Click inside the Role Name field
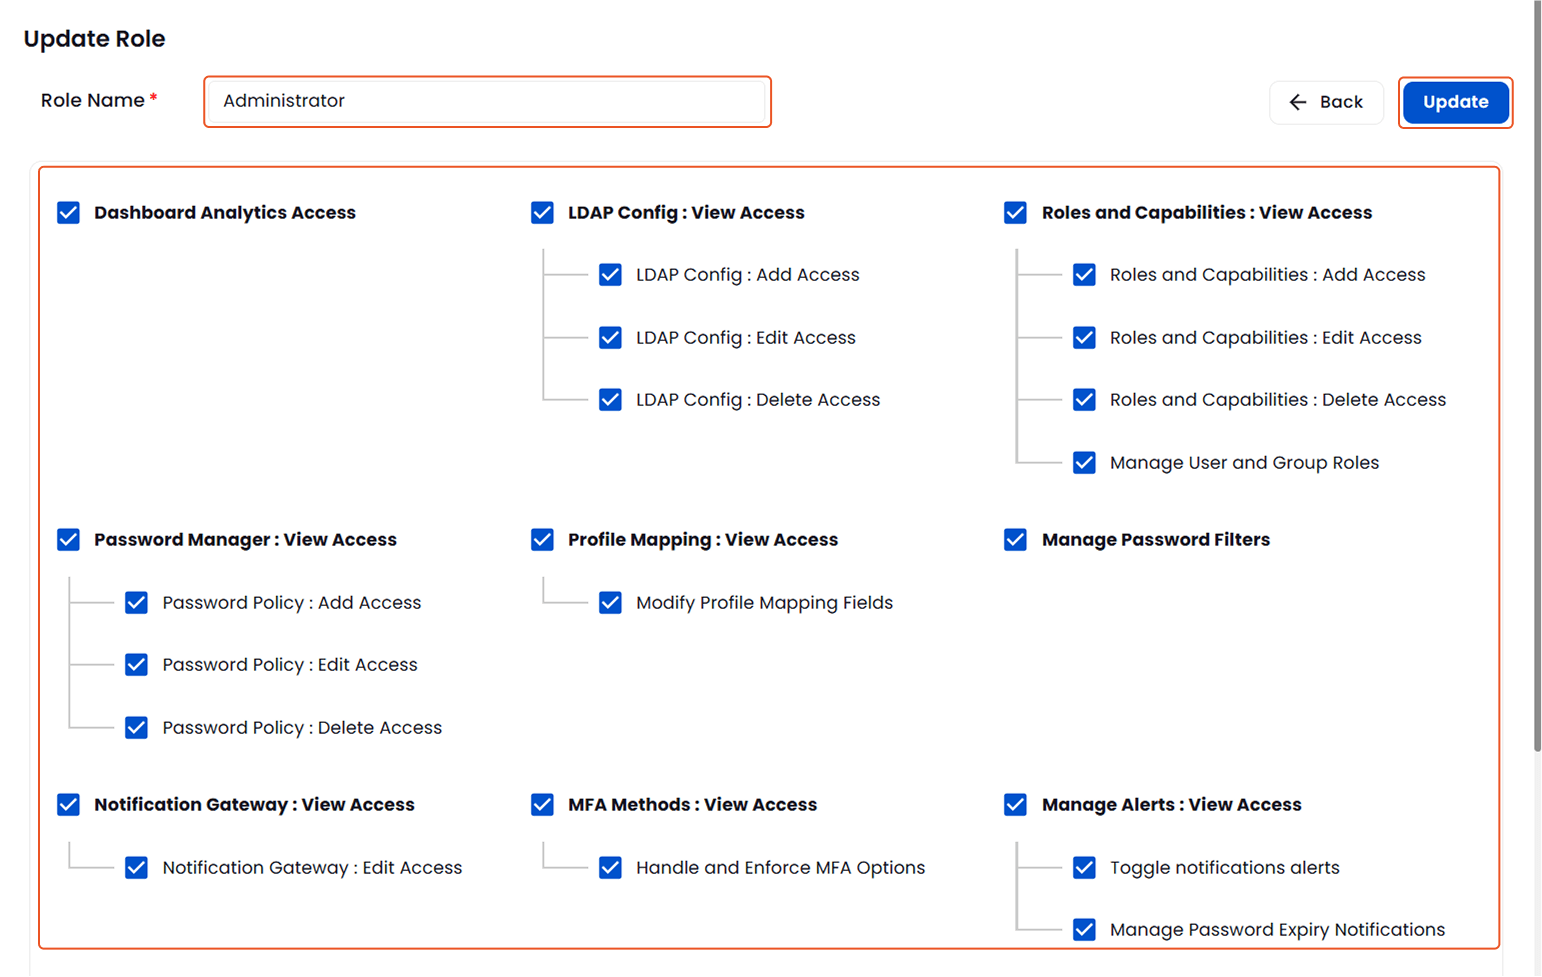 click(487, 101)
